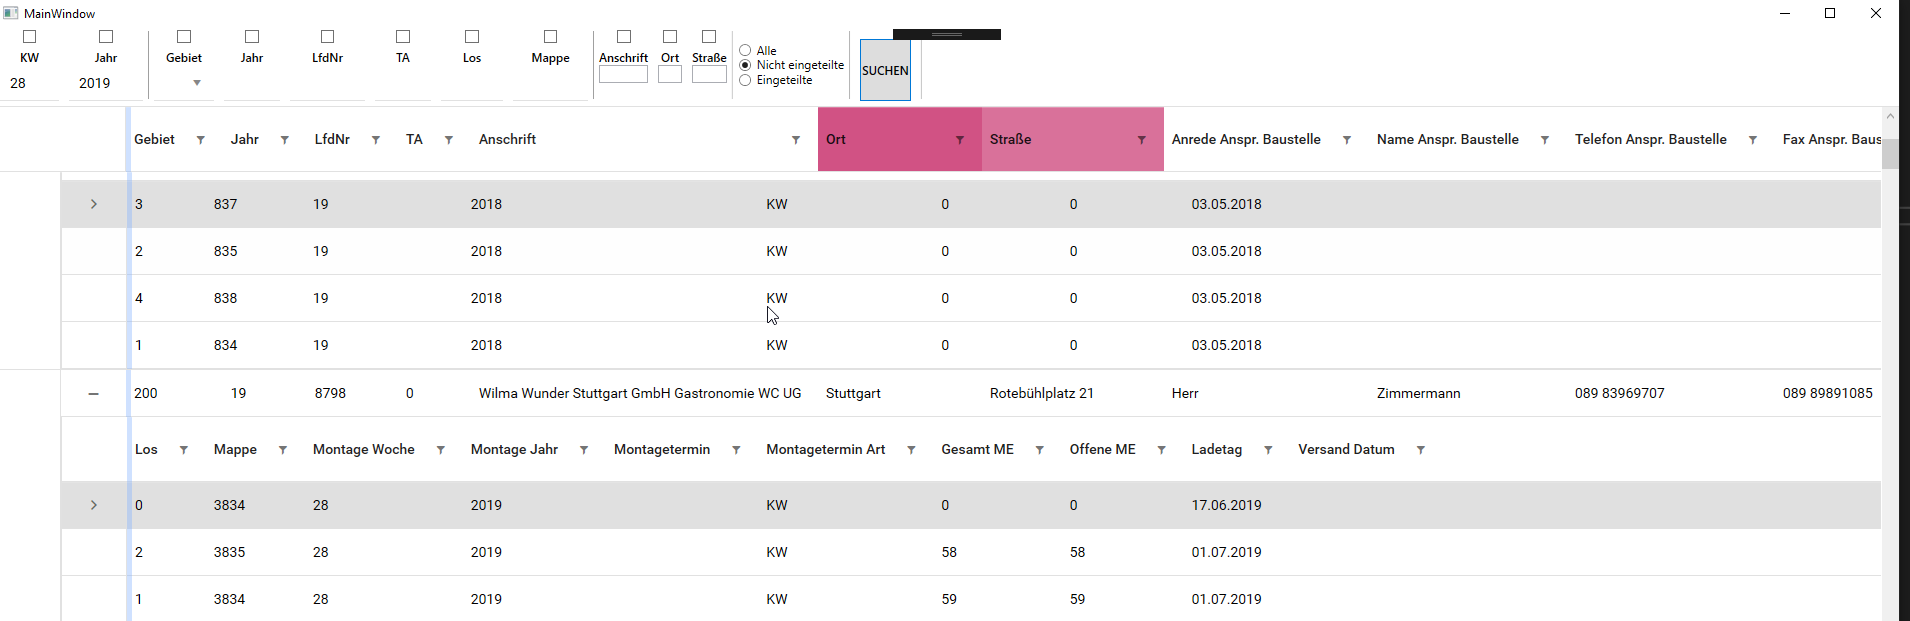Viewport: 1910px width, 621px height.
Task: Tick the KW checkbox in toolbar
Action: 30,37
